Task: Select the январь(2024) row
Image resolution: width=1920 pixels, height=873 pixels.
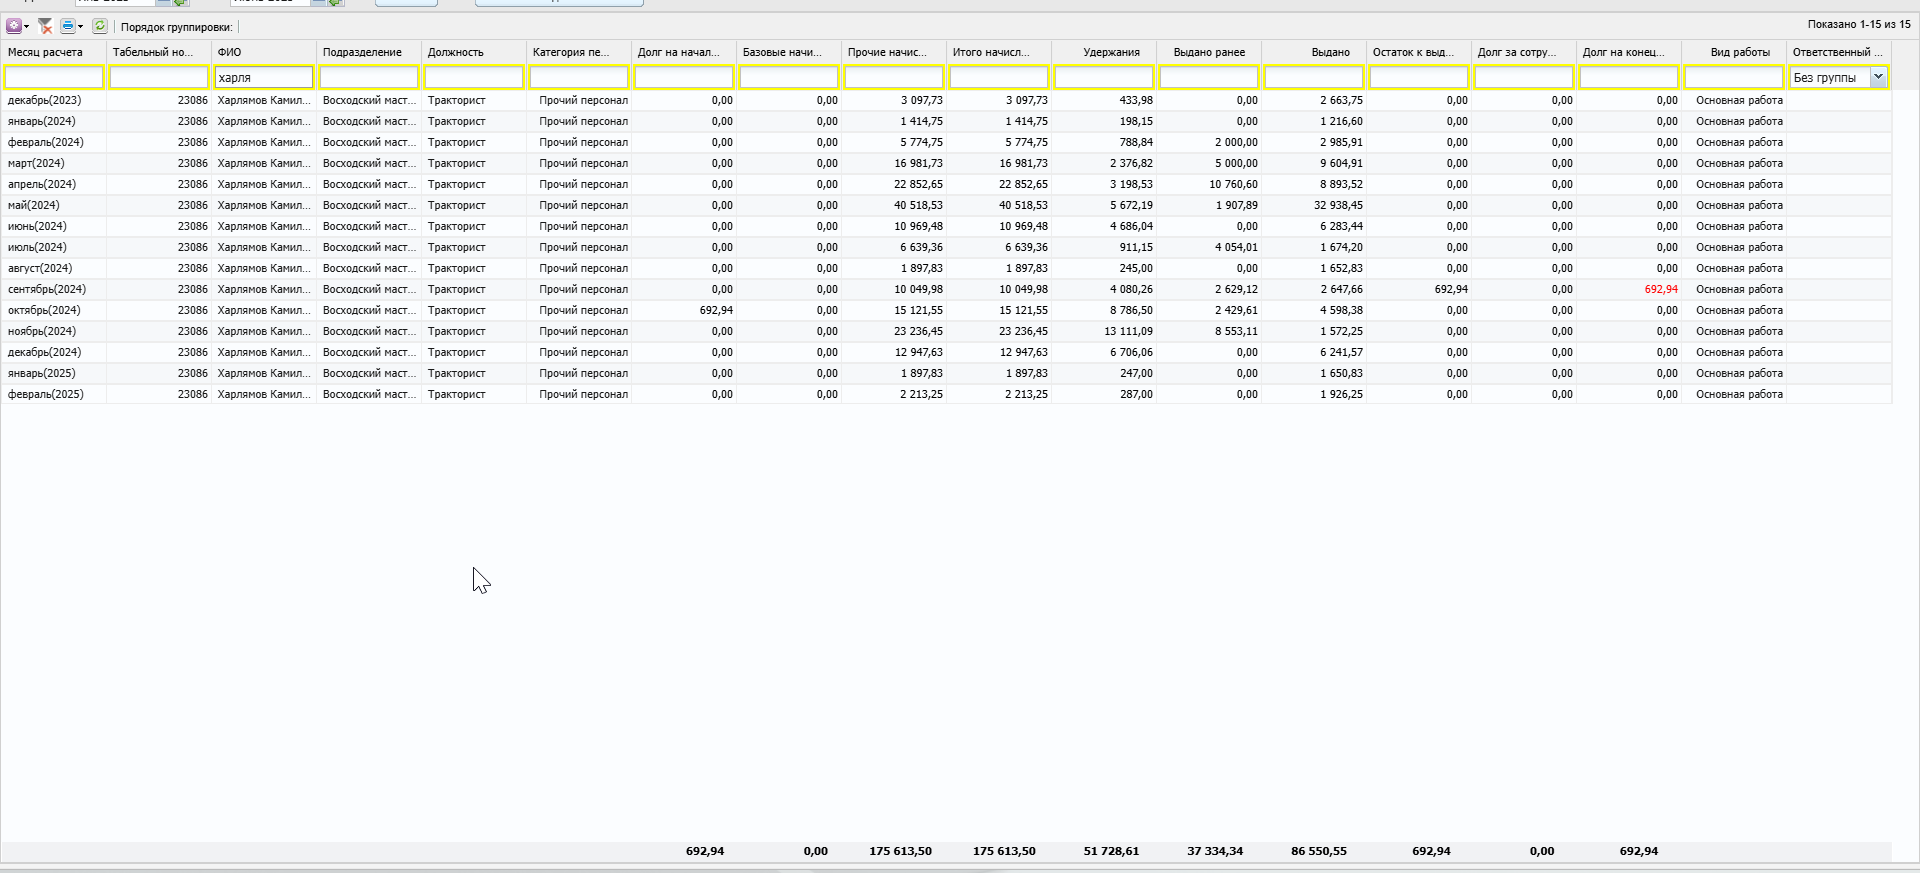Action: 946,121
